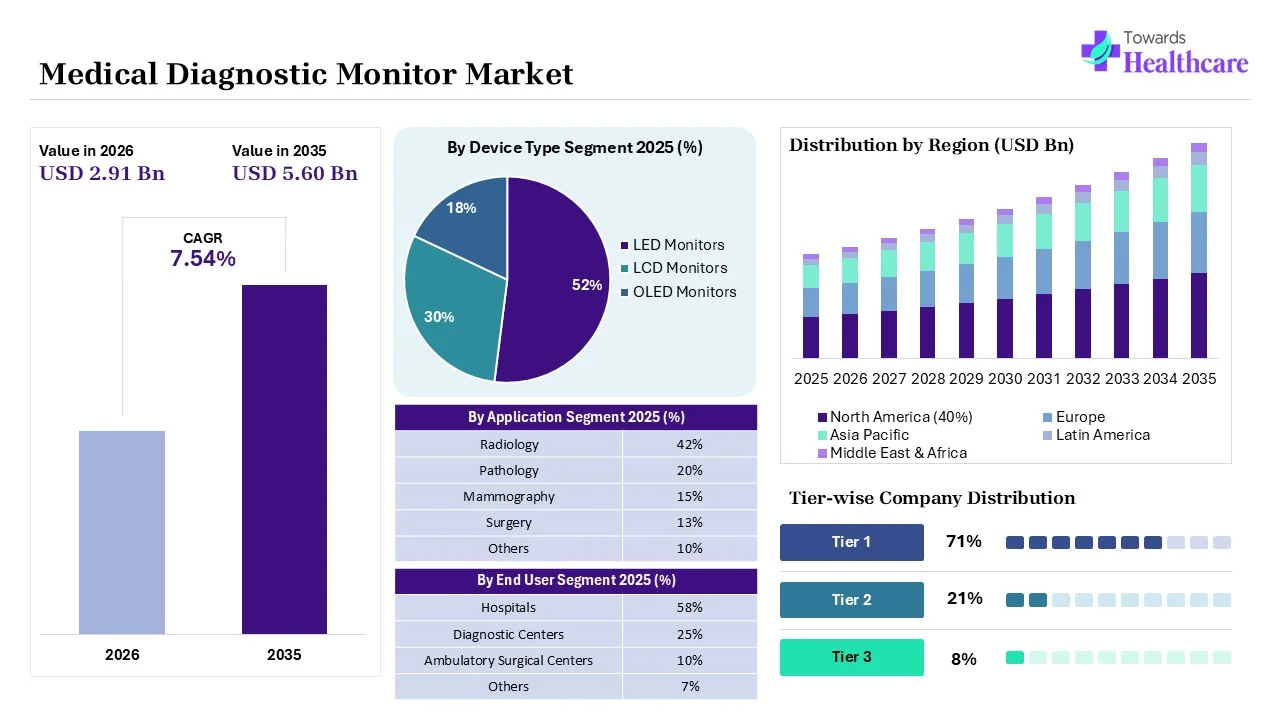Image resolution: width=1280 pixels, height=720 pixels.
Task: Click the By End User Segment 2025 header
Action: pos(576,580)
